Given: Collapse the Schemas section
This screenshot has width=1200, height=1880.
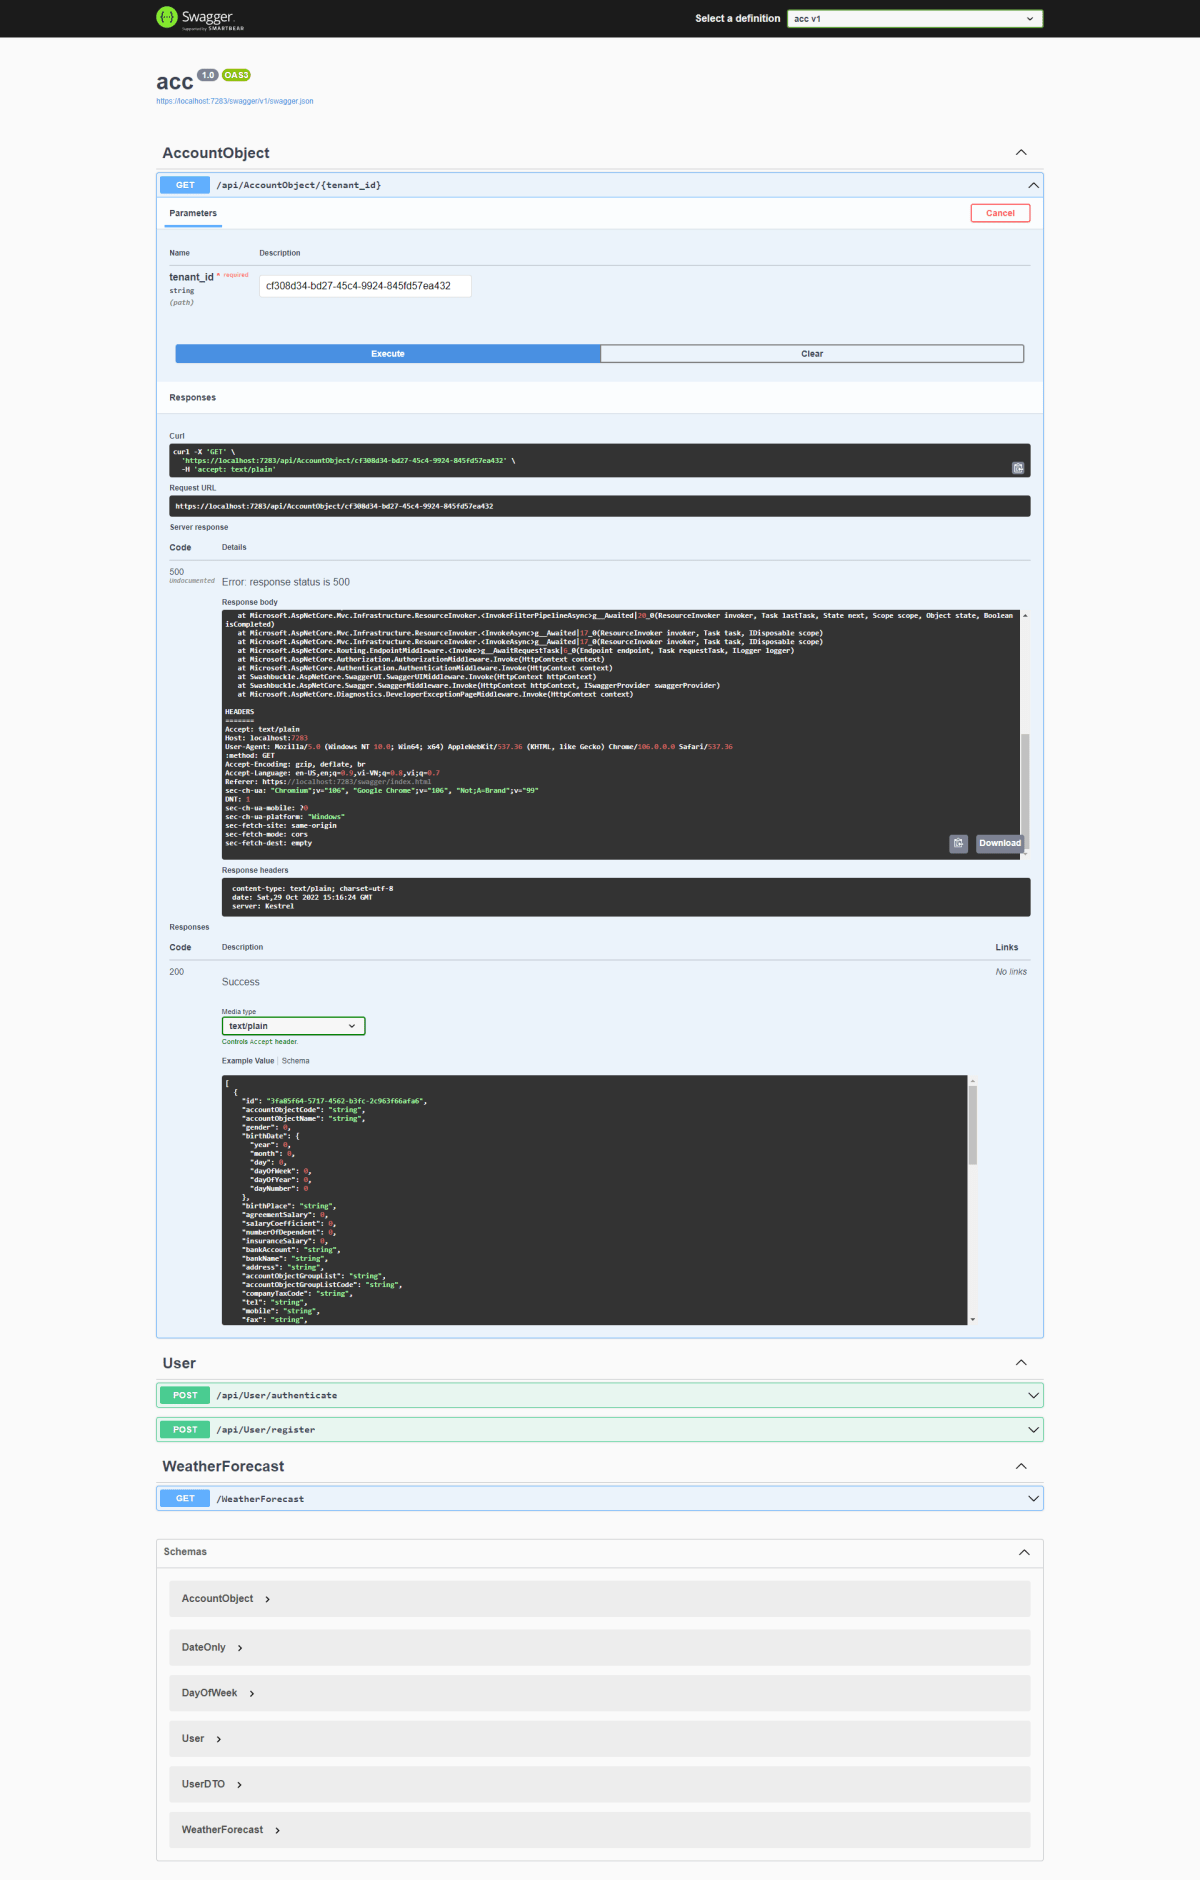Looking at the screenshot, I should click(x=1024, y=1552).
